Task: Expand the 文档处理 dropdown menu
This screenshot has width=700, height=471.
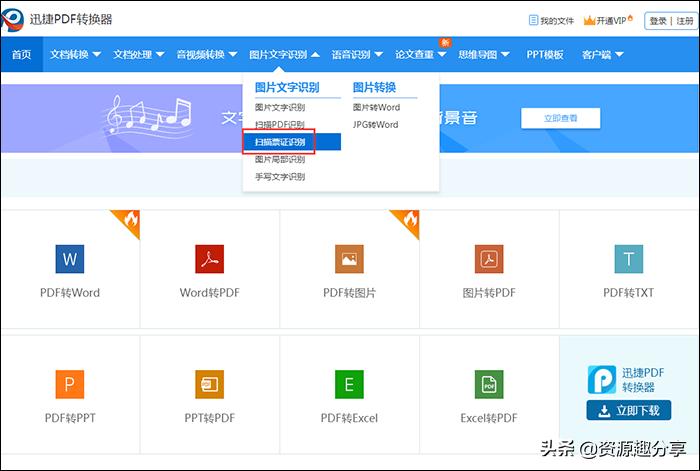Action: [x=139, y=54]
